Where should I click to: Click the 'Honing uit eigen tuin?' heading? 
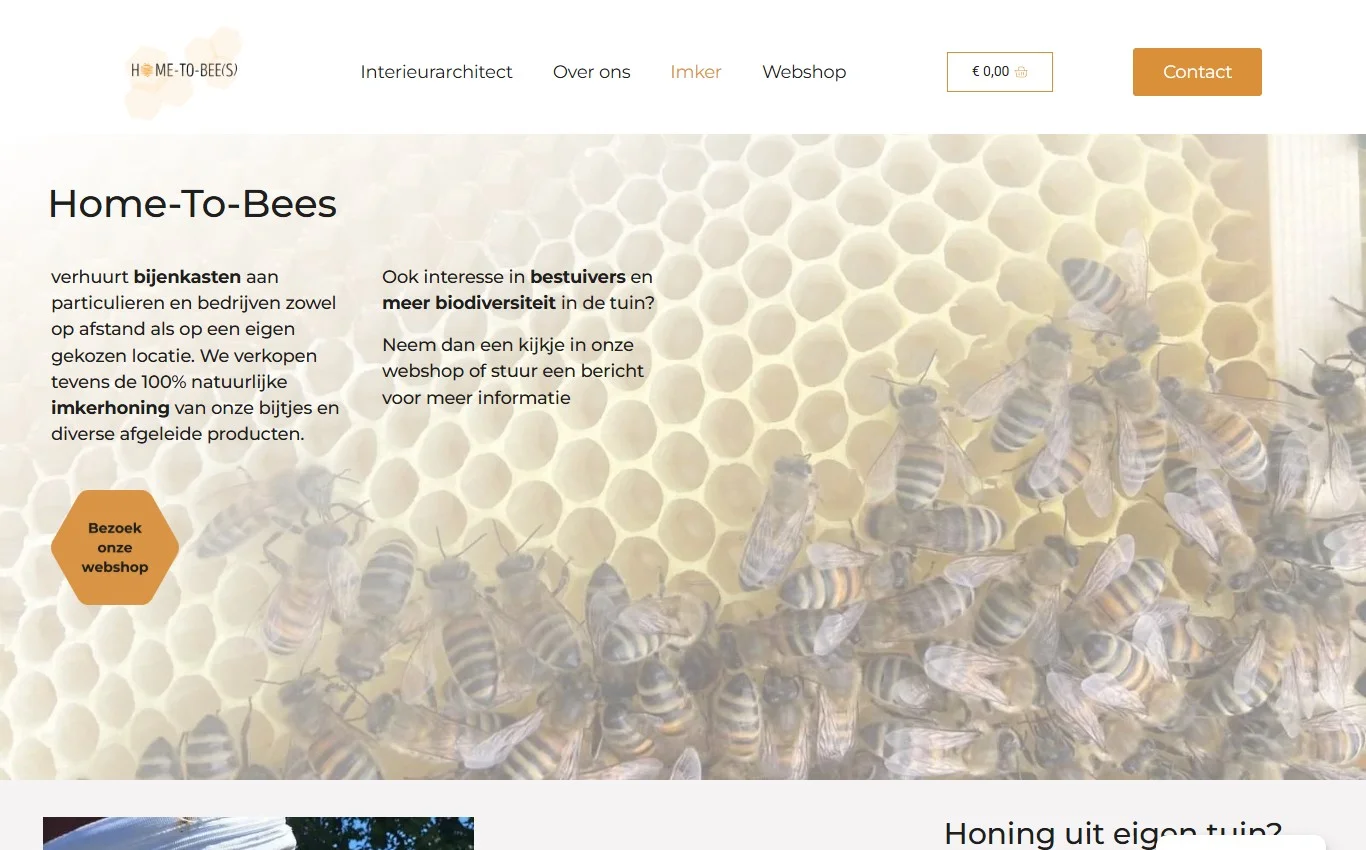(1112, 832)
